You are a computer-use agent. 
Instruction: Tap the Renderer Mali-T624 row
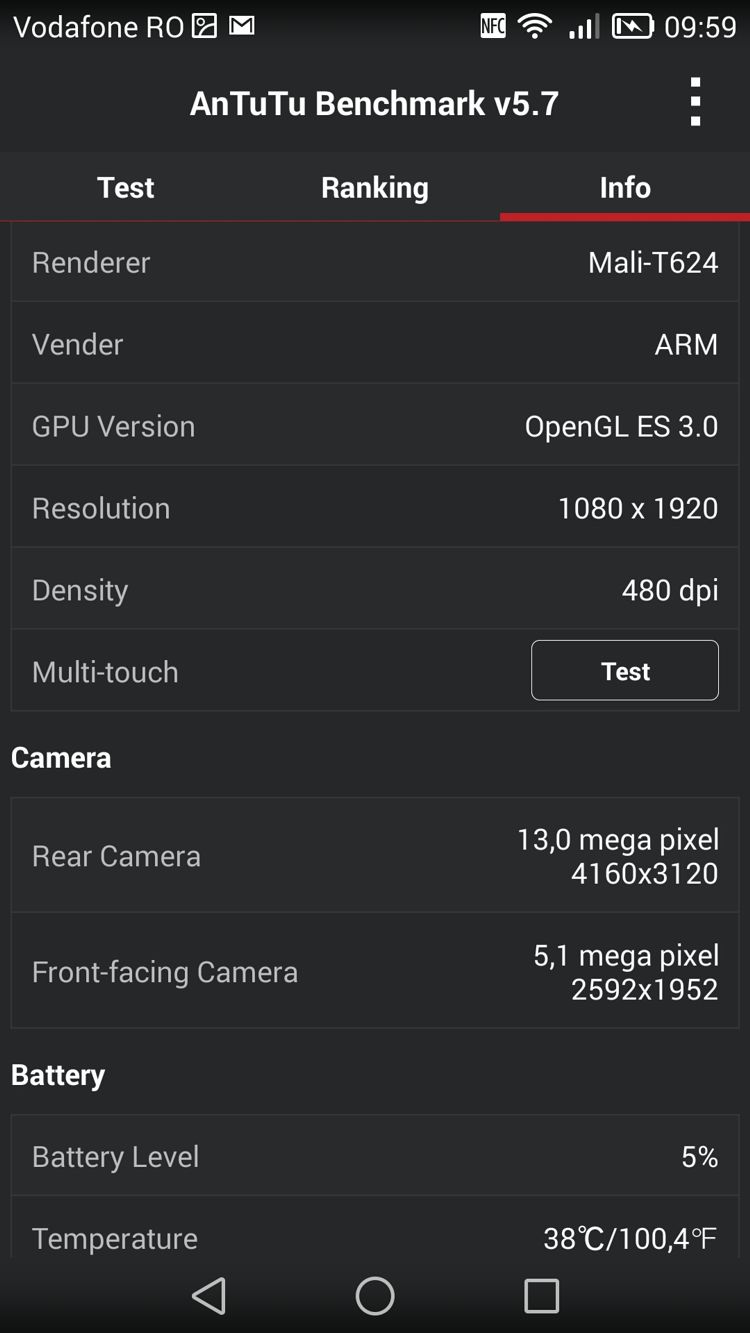[x=375, y=262]
